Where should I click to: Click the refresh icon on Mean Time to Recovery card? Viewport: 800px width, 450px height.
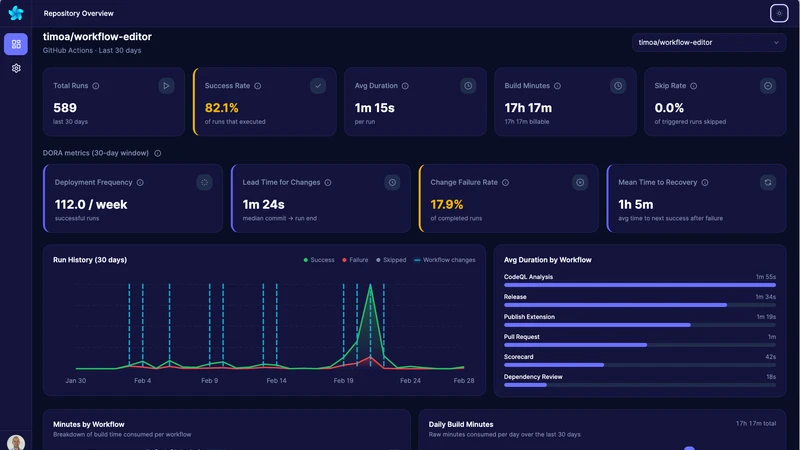point(768,182)
